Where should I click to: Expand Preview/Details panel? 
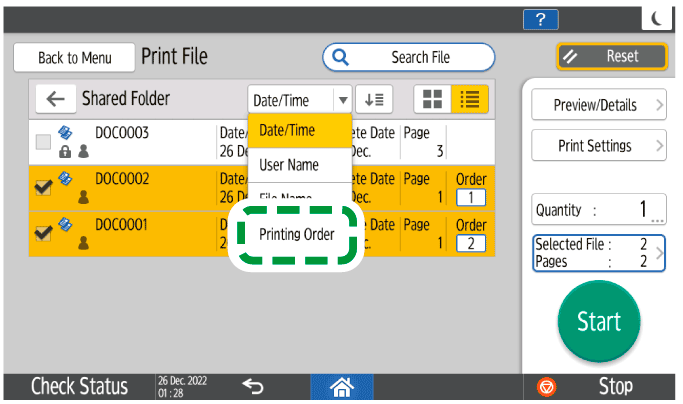click(597, 103)
